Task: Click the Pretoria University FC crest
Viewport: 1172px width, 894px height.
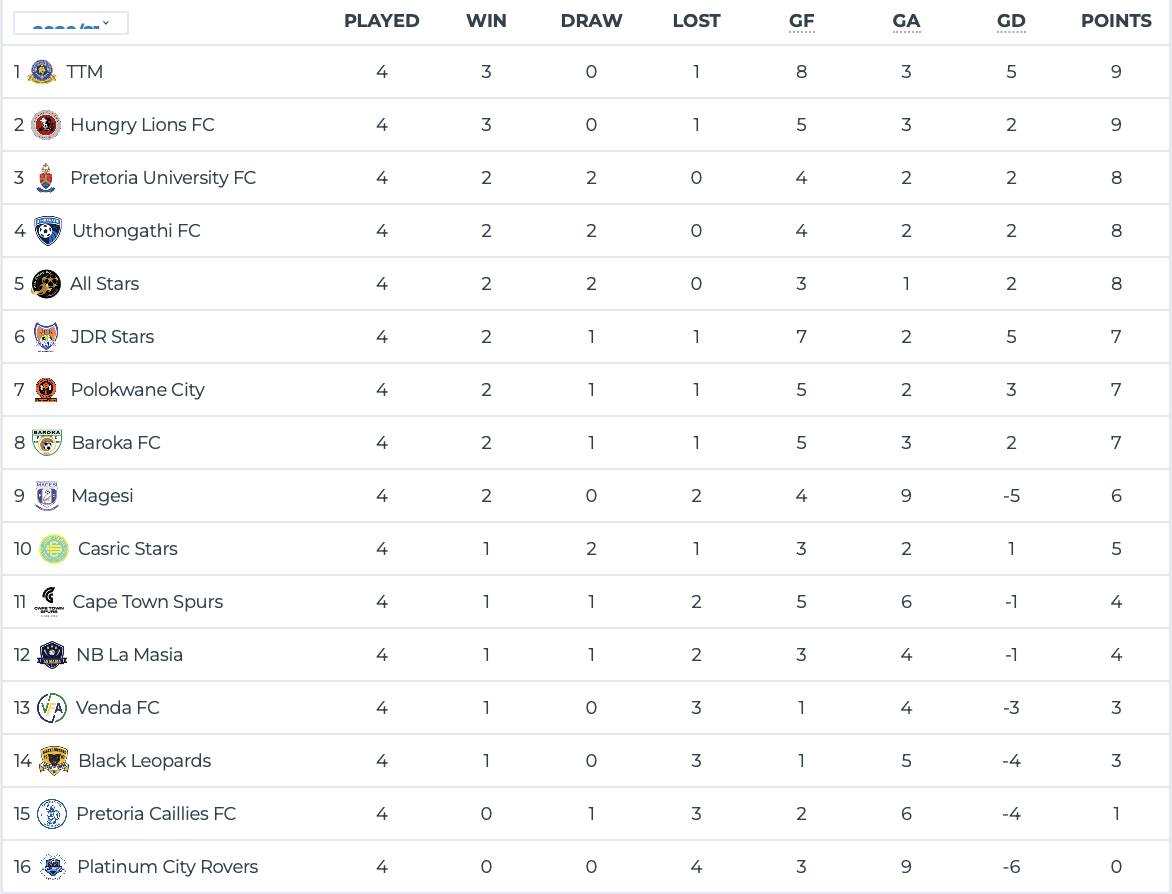Action: 45,178
